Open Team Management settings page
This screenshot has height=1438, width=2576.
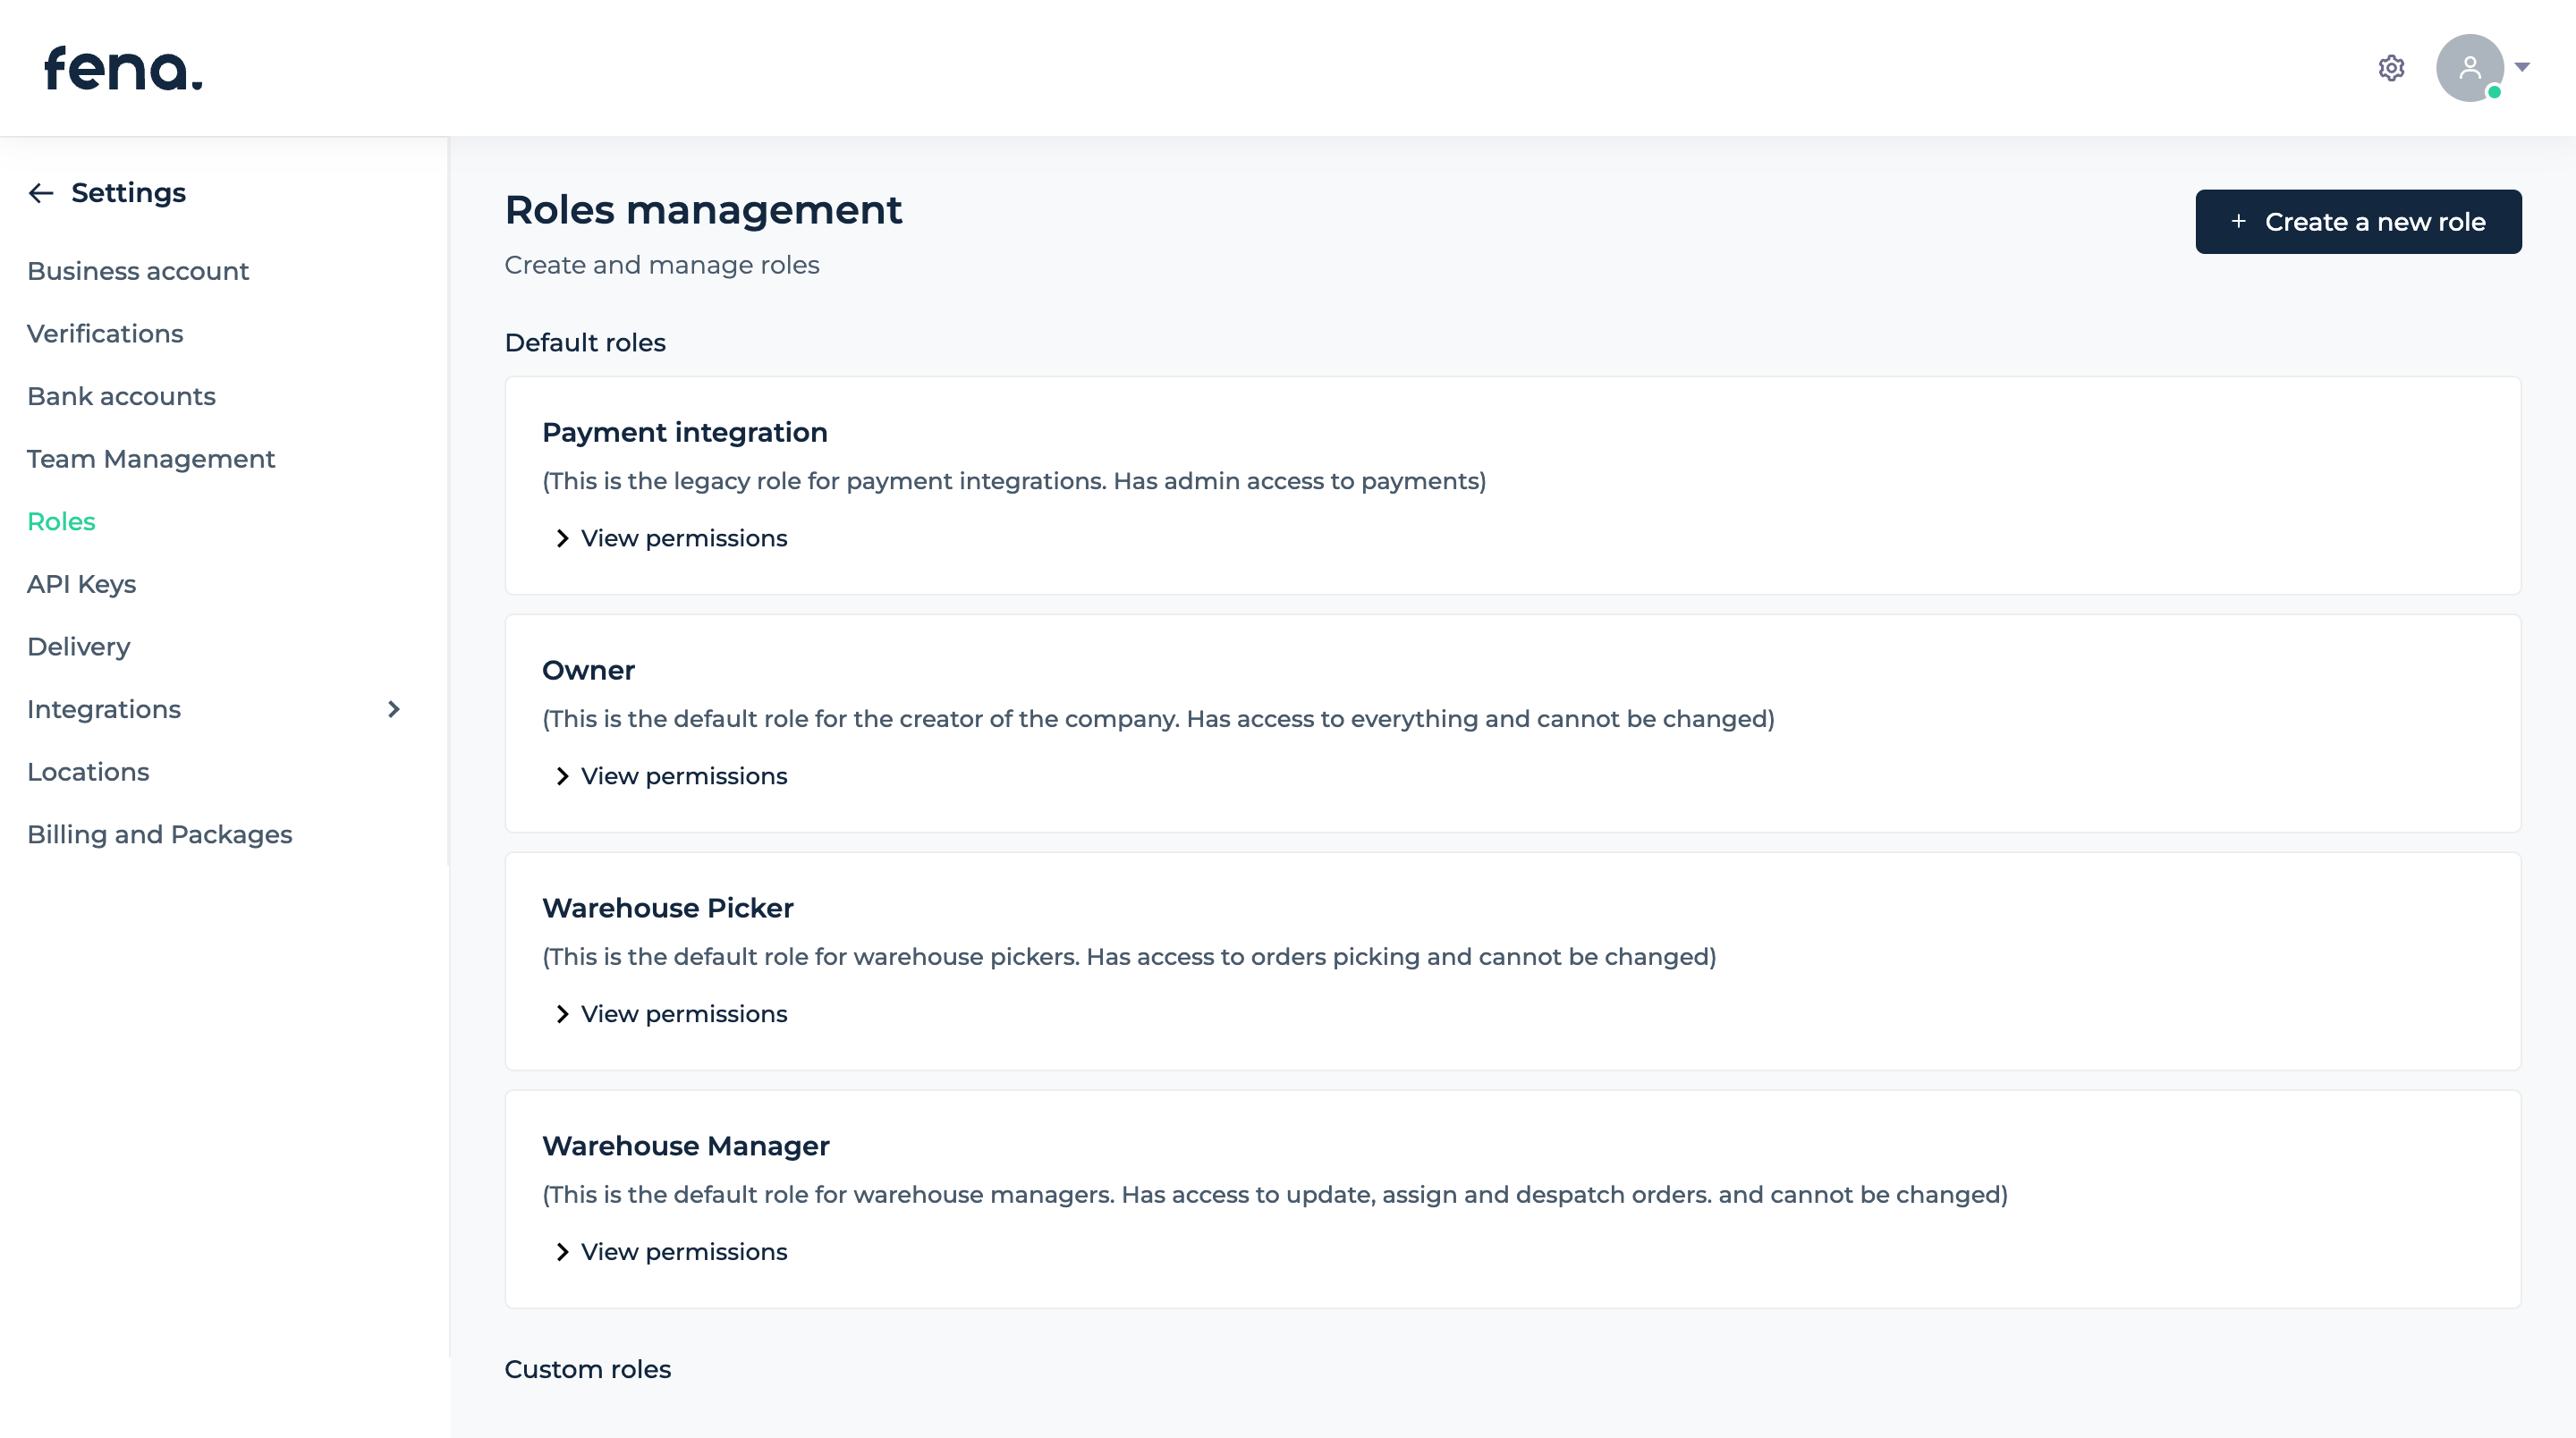[150, 458]
